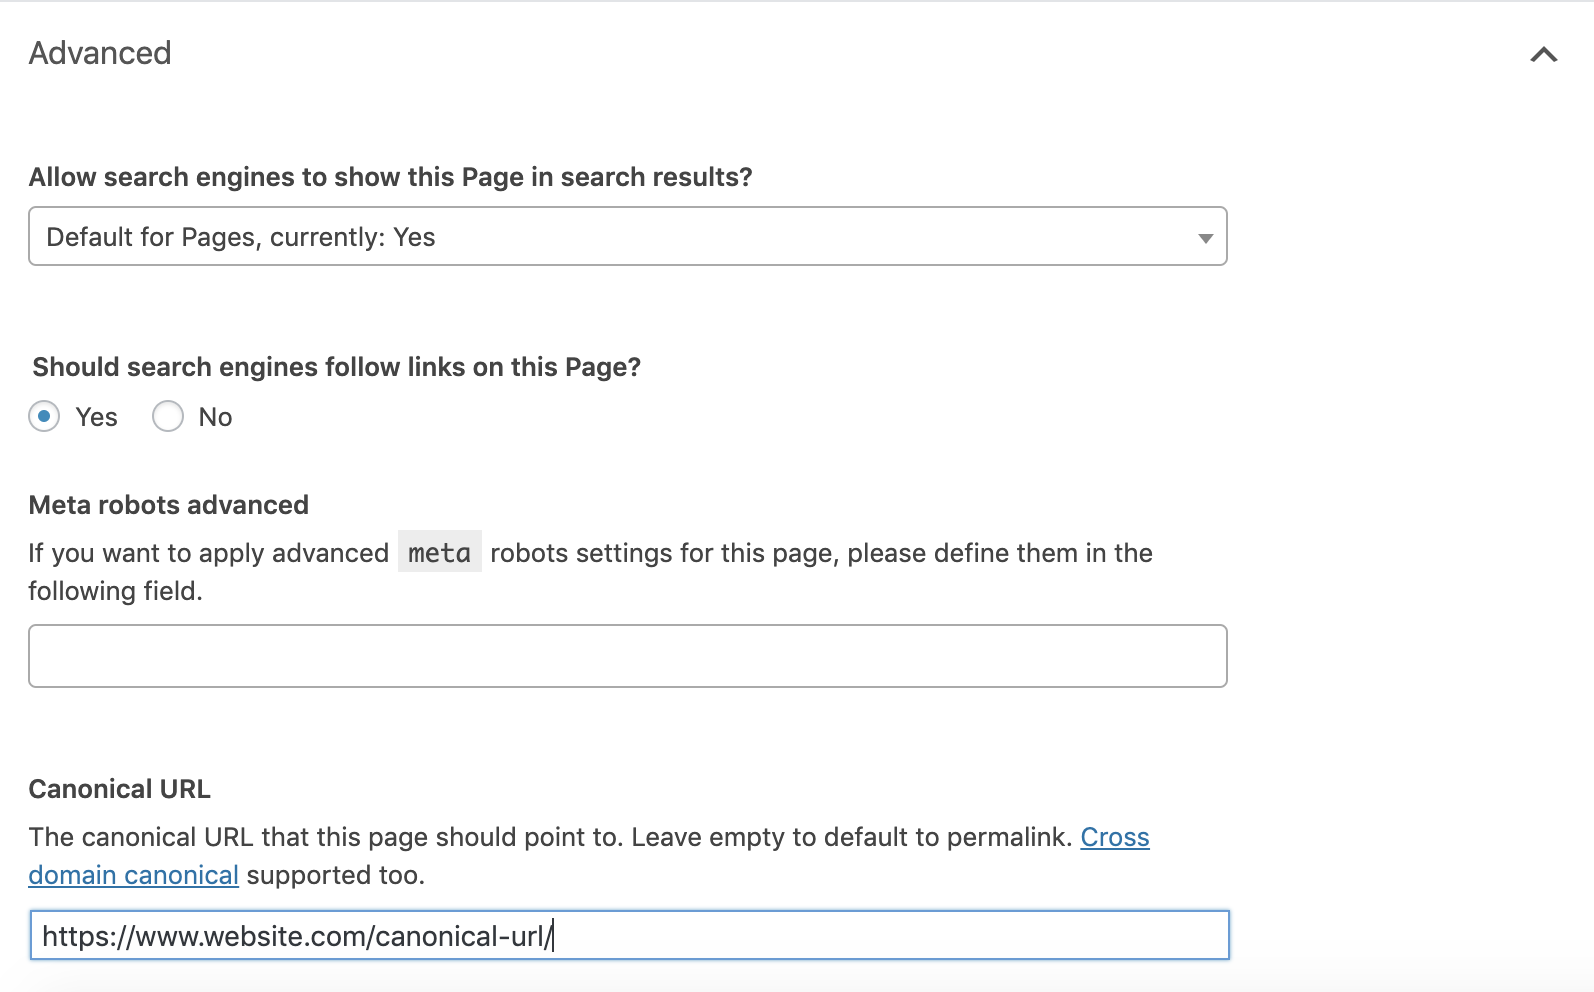Click the 'Yes' label text beside the radio
This screenshot has height=992, width=1594.
(x=96, y=417)
